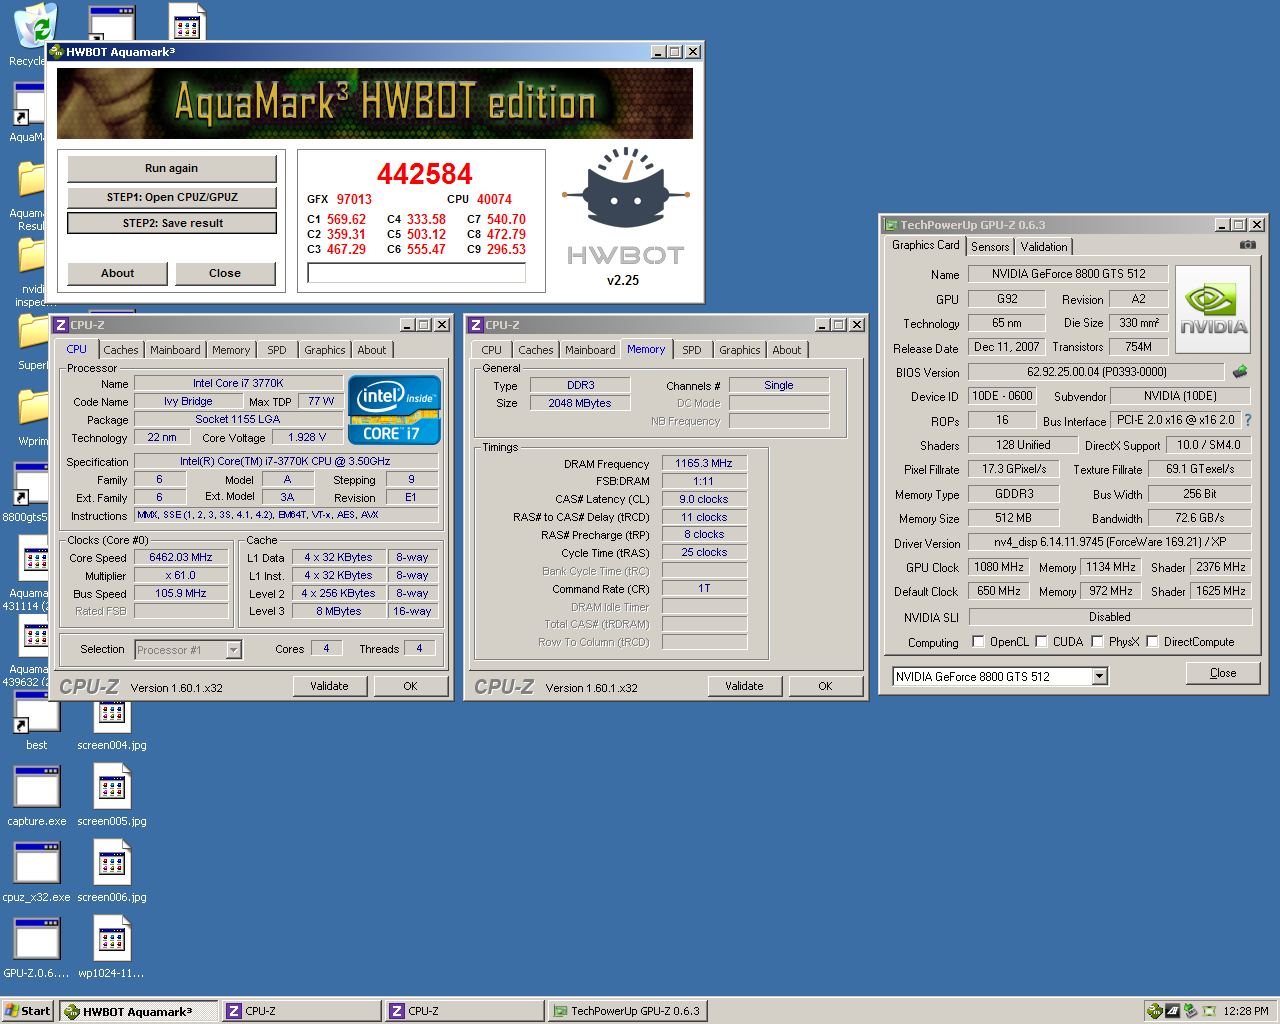Enable the CUDA checkbox
Screen dimensions: 1280x1024
click(1041, 642)
